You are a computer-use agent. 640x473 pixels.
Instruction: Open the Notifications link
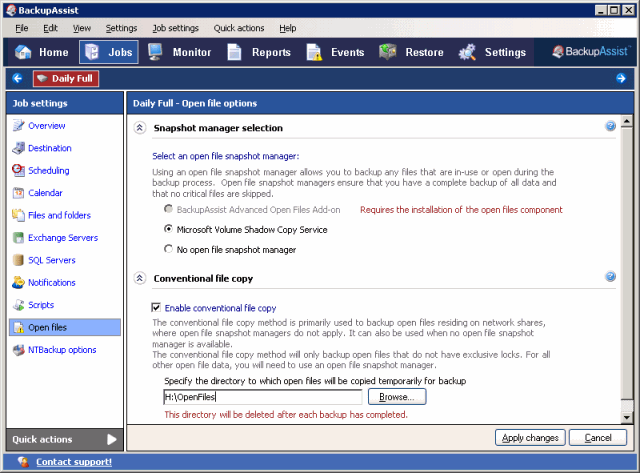tap(52, 282)
